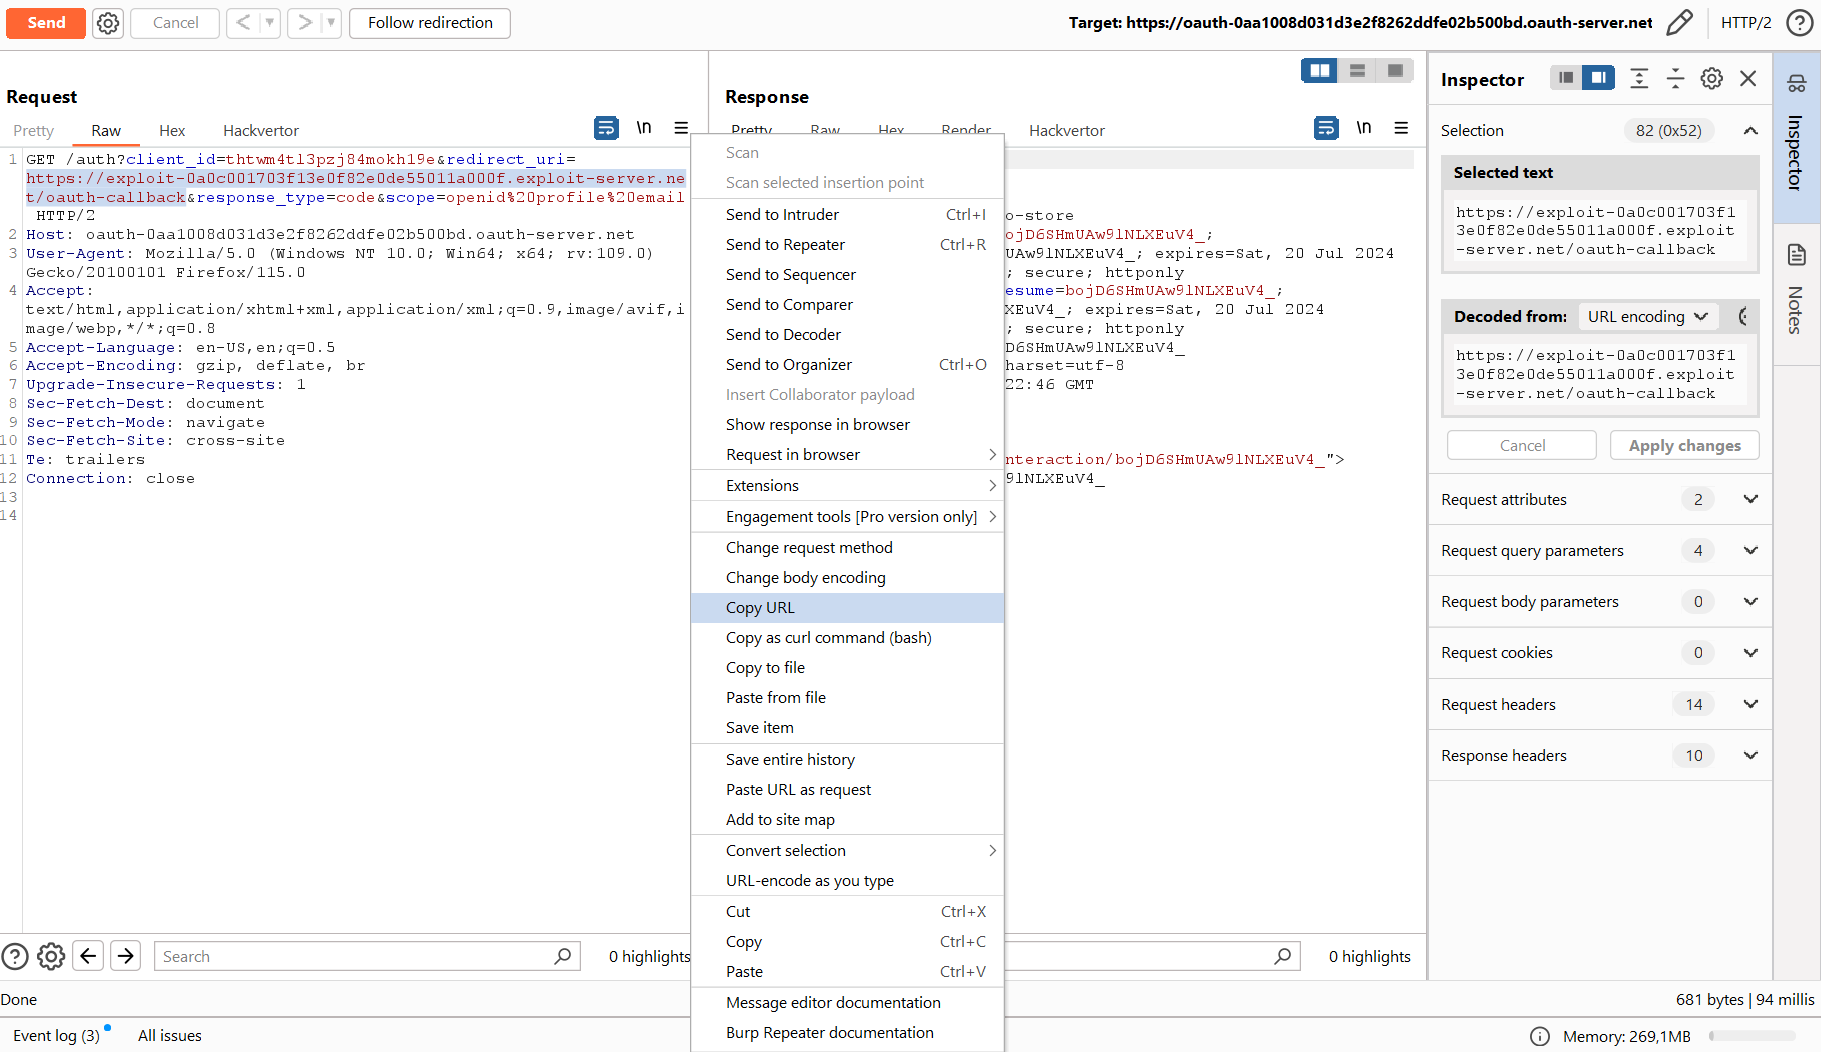This screenshot has height=1053, width=1821.
Task: Show non-printable characters in Response
Action: click(x=1364, y=128)
